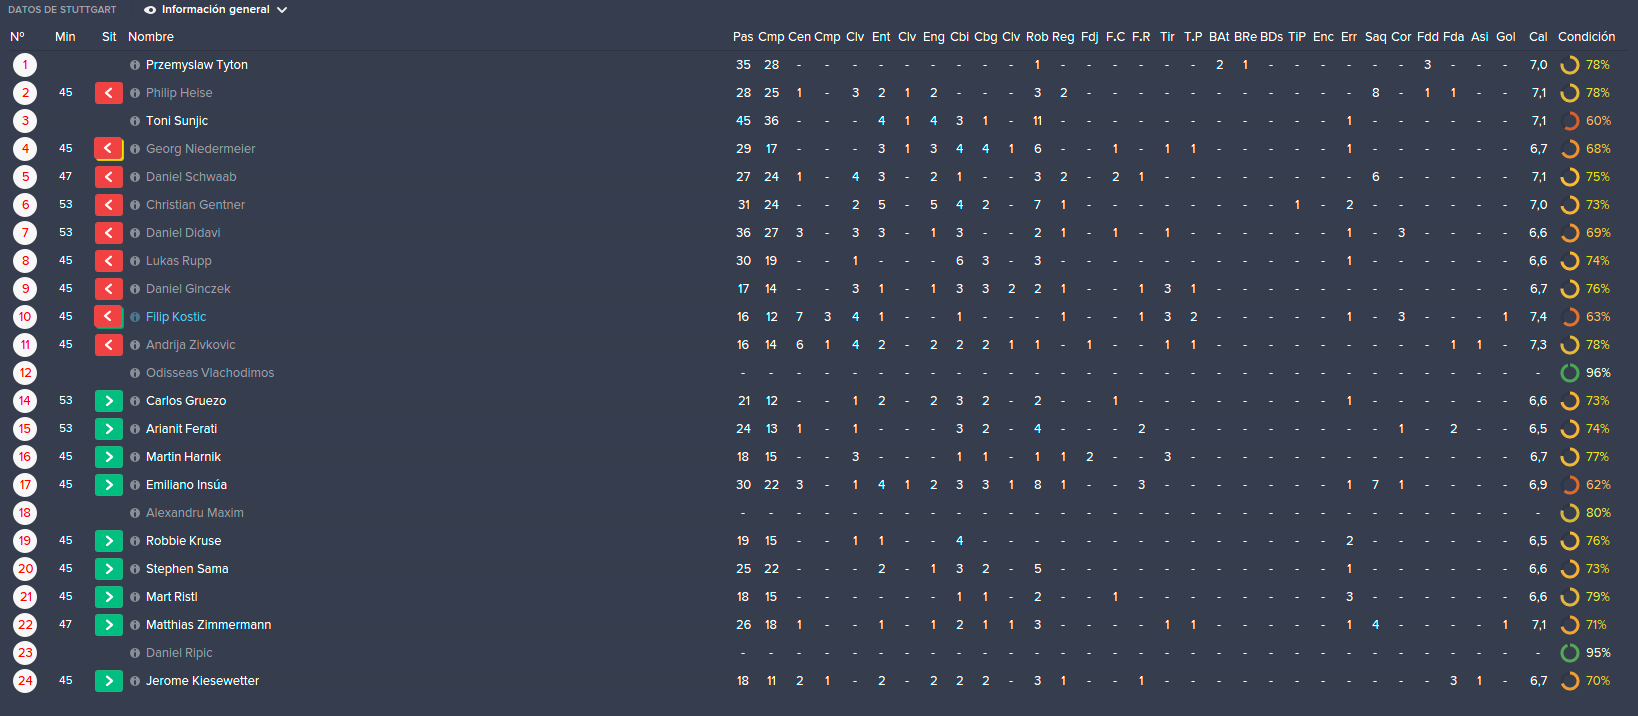Click the condition ring icon for Toni Sunjic

point(1570,121)
